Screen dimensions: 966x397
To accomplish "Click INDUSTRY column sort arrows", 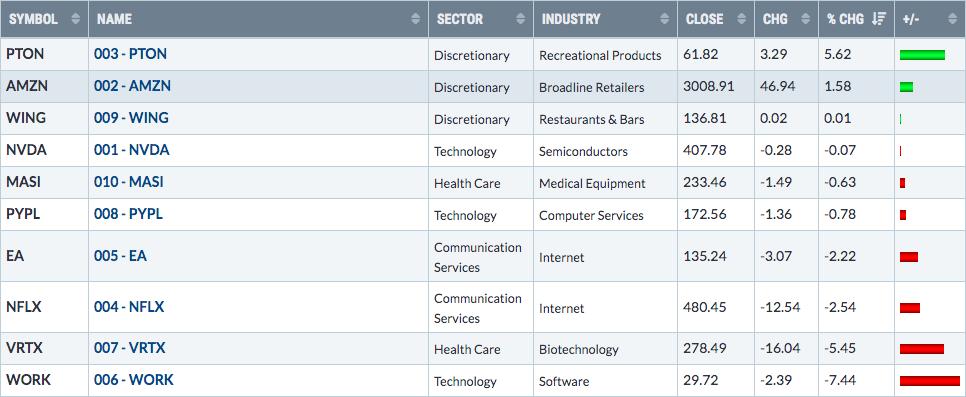I will pos(665,19).
